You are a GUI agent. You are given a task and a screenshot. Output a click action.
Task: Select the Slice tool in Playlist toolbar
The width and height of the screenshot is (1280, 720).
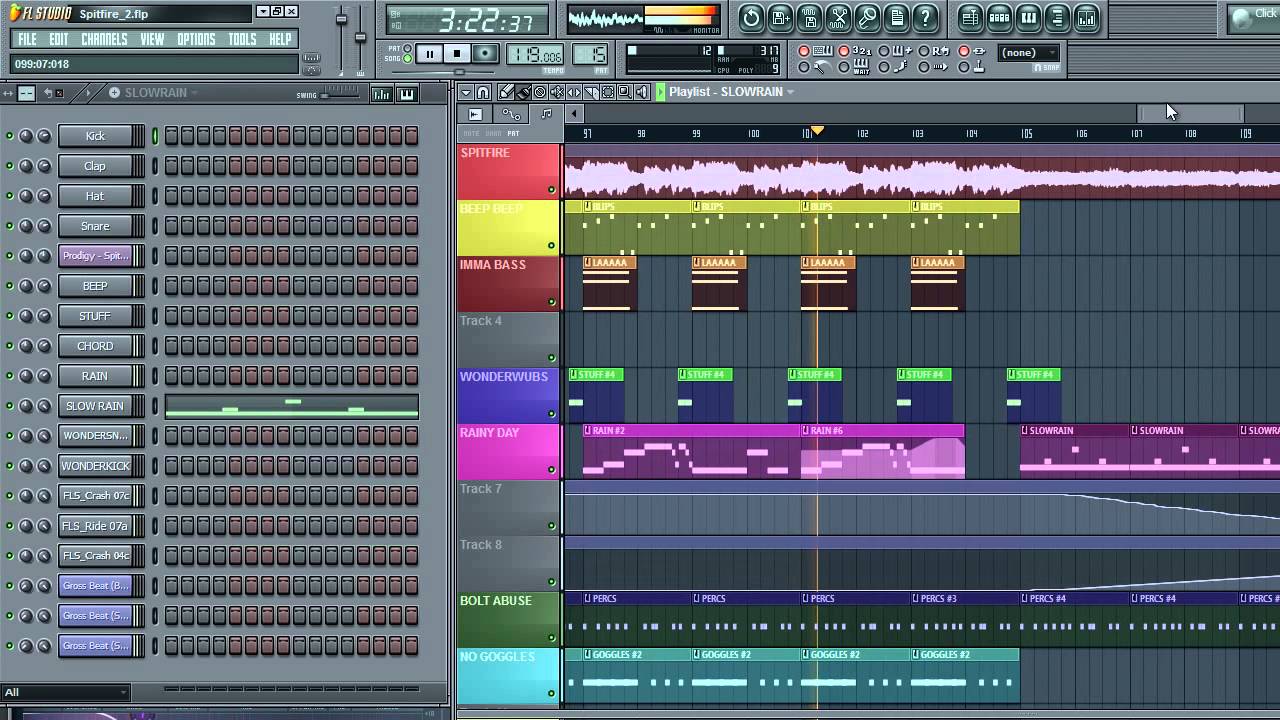[x=591, y=92]
